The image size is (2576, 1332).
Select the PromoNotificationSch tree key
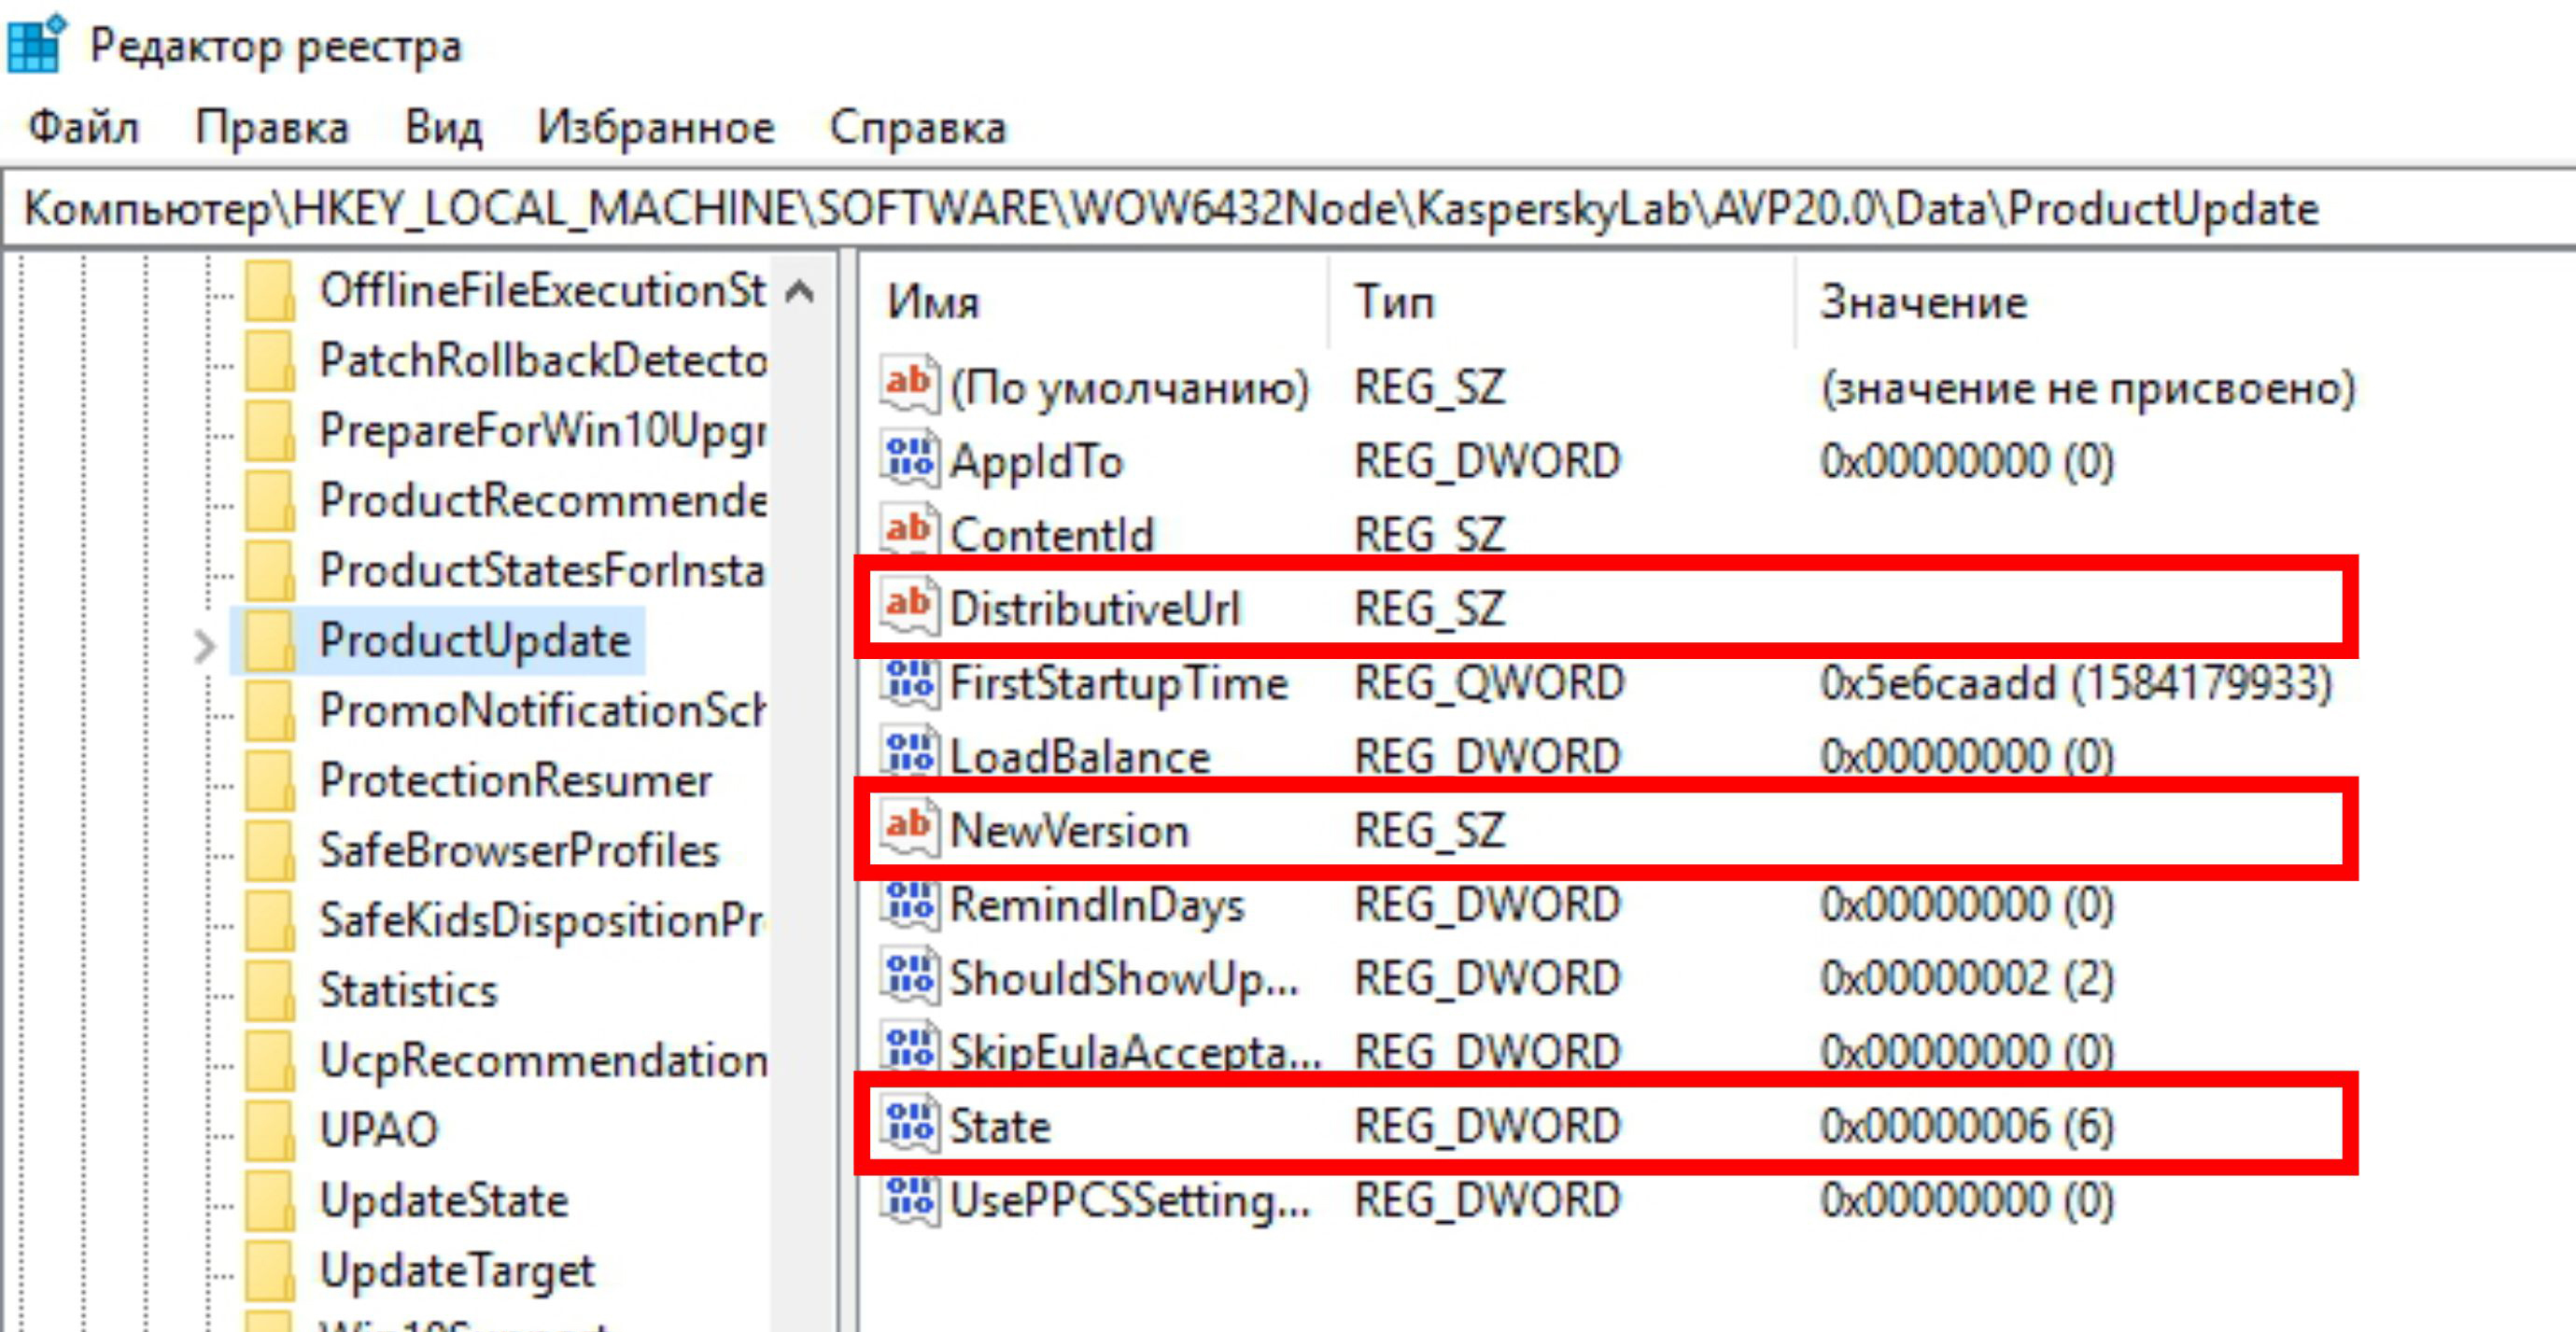[x=542, y=711]
